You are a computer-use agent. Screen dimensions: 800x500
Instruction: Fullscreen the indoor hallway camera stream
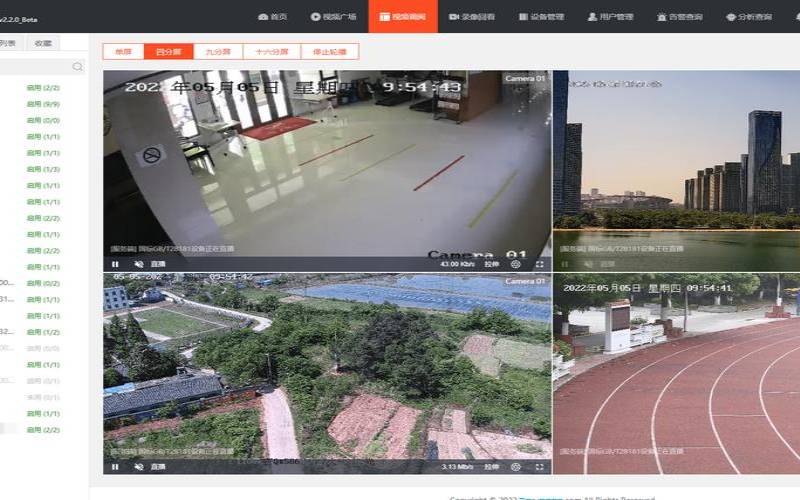(x=540, y=264)
